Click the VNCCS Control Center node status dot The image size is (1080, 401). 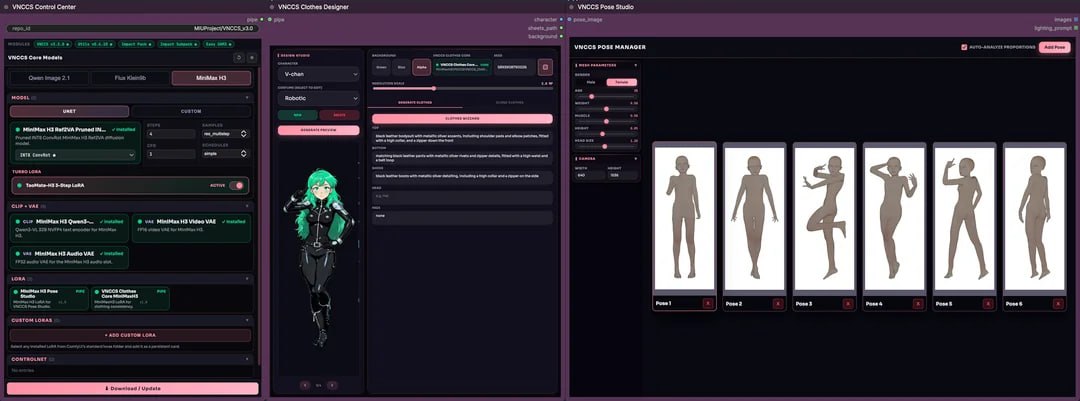[x=6, y=7]
